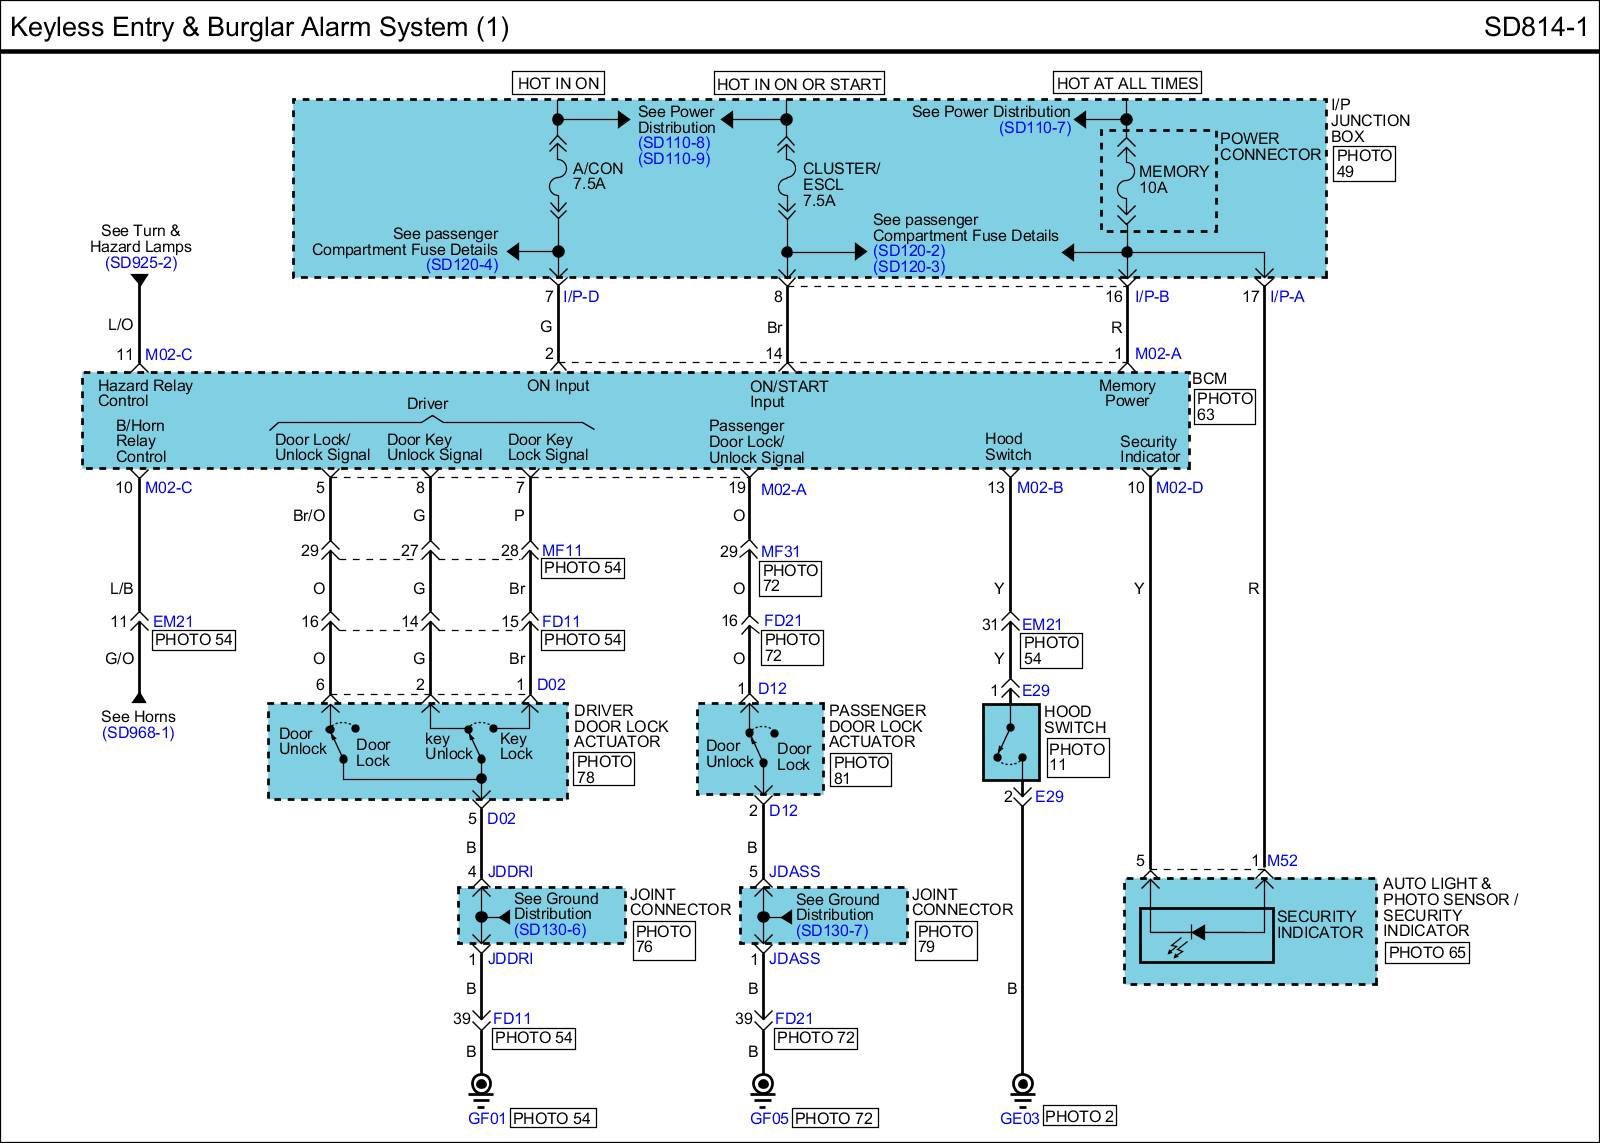Viewport: 1600px width, 1143px height.
Task: Click the passenger door lock actuator switch
Action: 759,748
